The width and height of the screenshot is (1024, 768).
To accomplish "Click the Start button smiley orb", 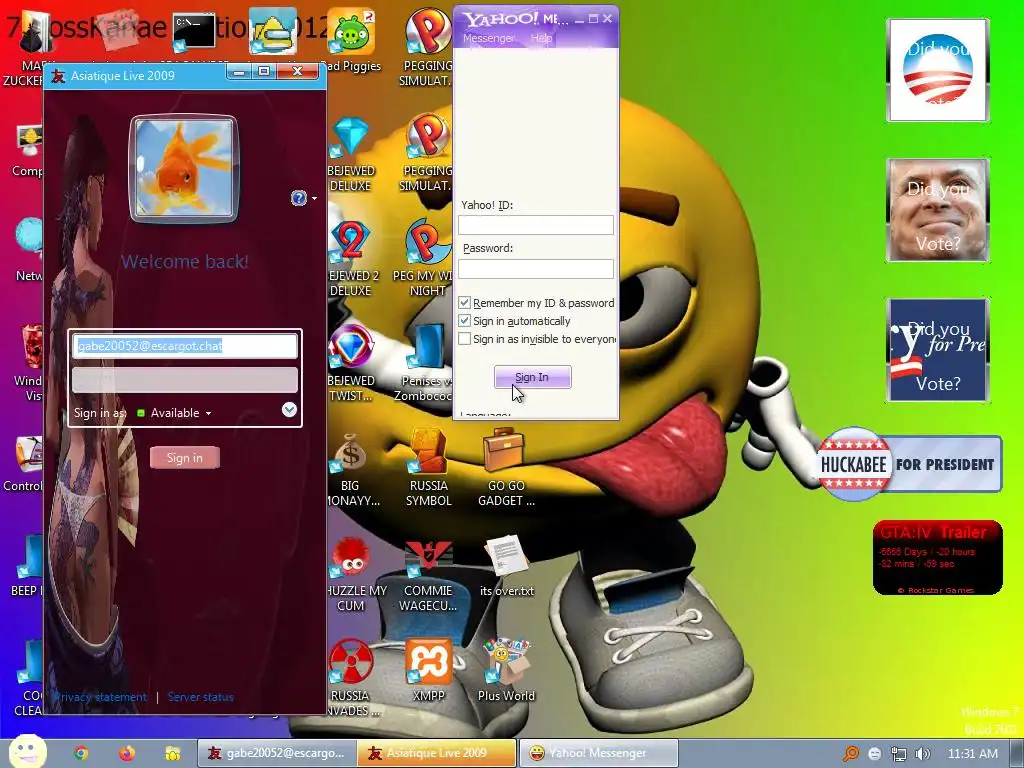I will click(27, 752).
